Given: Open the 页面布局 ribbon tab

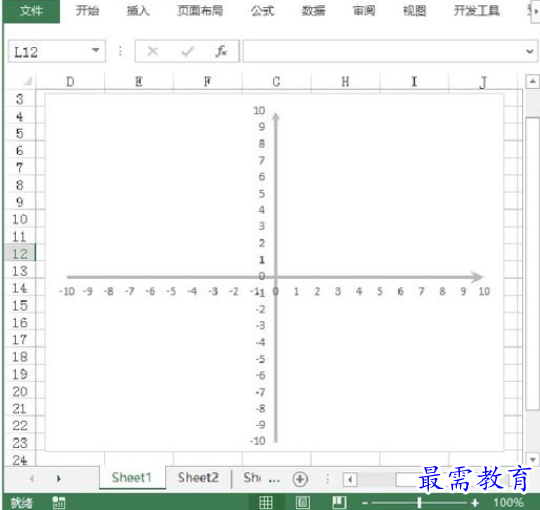Looking at the screenshot, I should point(200,11).
